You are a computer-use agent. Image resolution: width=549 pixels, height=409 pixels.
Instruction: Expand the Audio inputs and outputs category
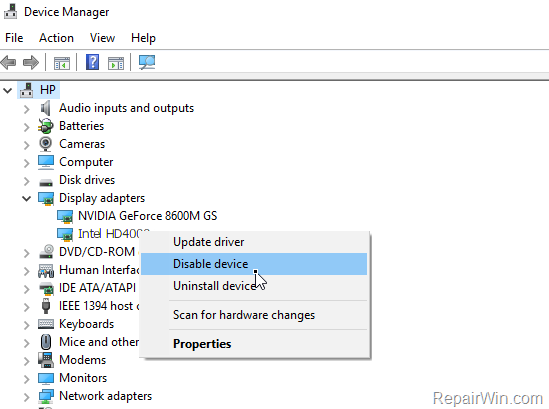point(27,109)
